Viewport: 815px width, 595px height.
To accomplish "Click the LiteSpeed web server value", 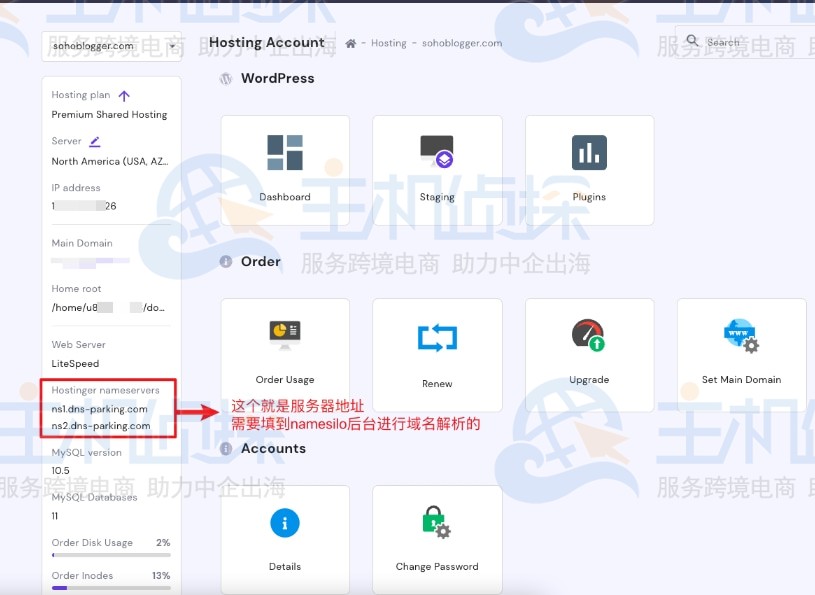I will [x=75, y=364].
